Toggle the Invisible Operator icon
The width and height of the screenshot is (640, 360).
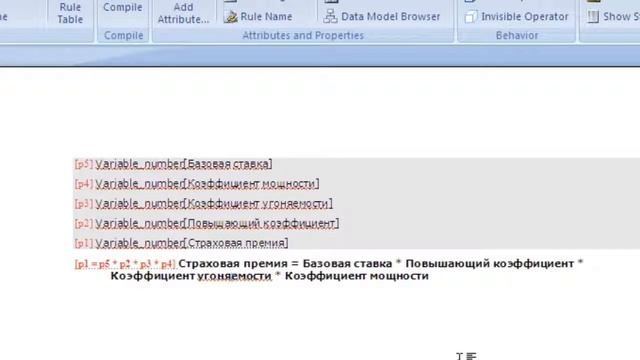pos(470,17)
